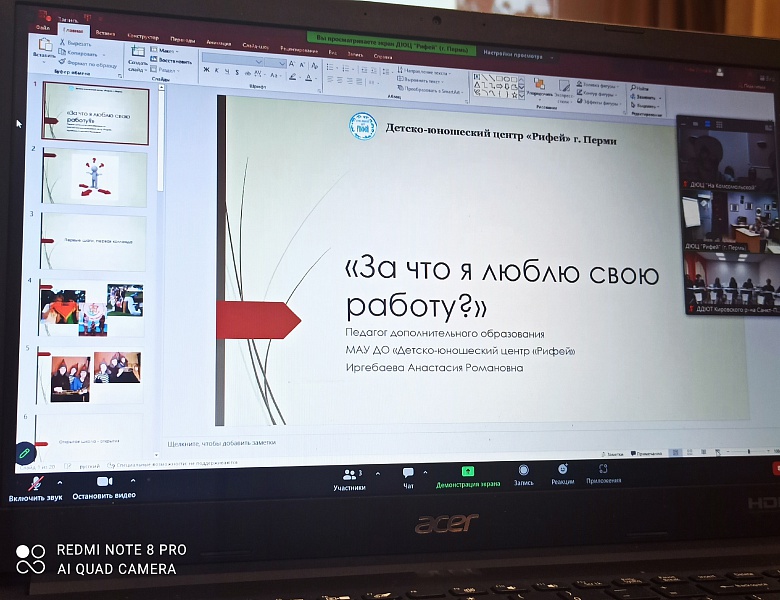Open Приложения apps in Zoom toolbar
This screenshot has width=780, height=600.
pos(603,474)
